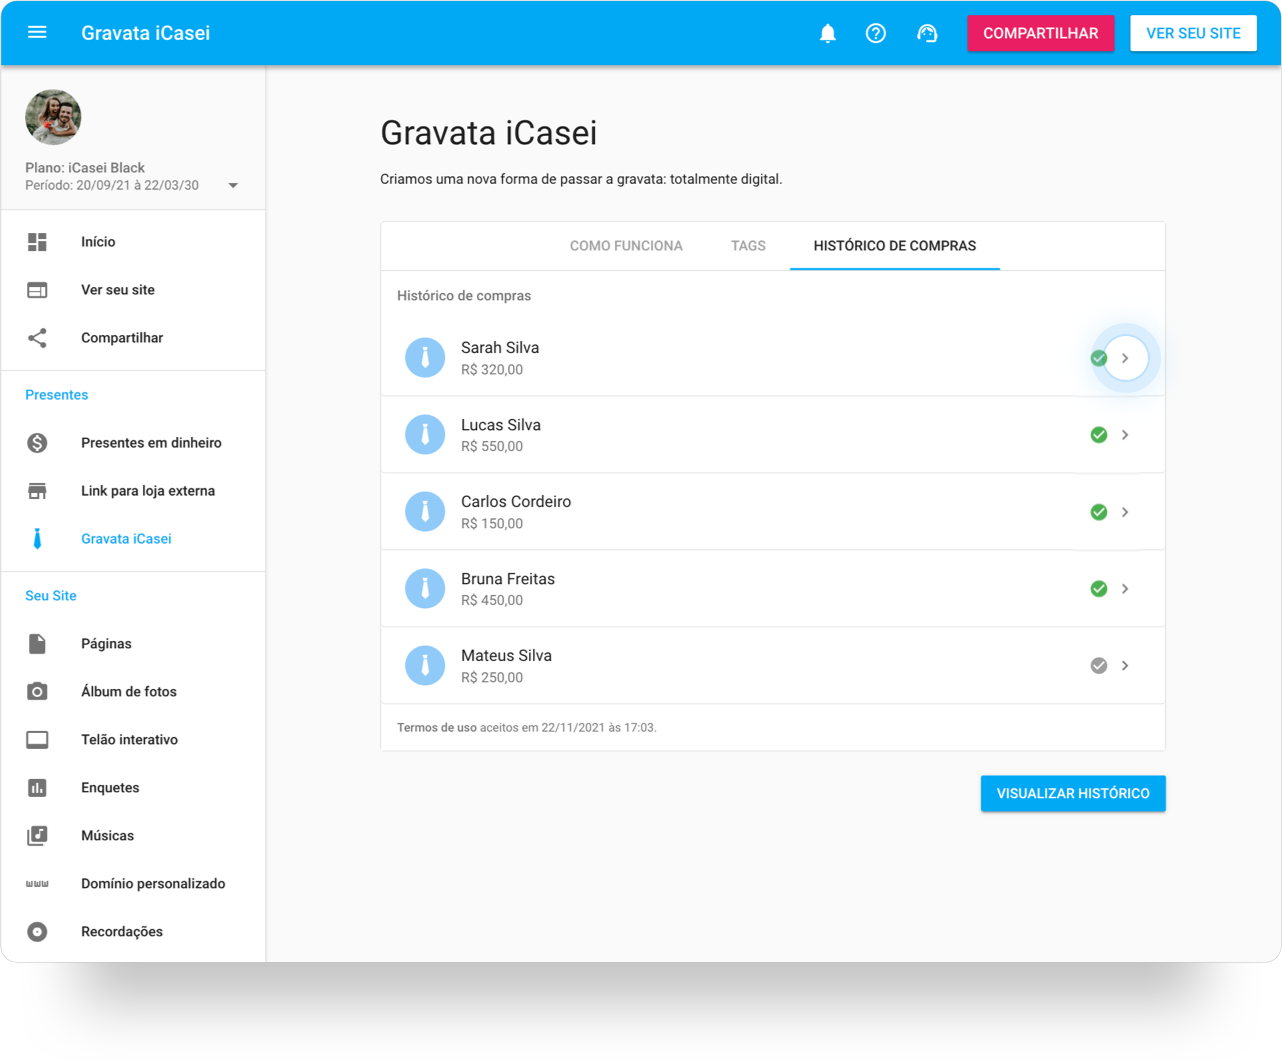Click the tie avatar beside Sarah Silva

(x=425, y=358)
